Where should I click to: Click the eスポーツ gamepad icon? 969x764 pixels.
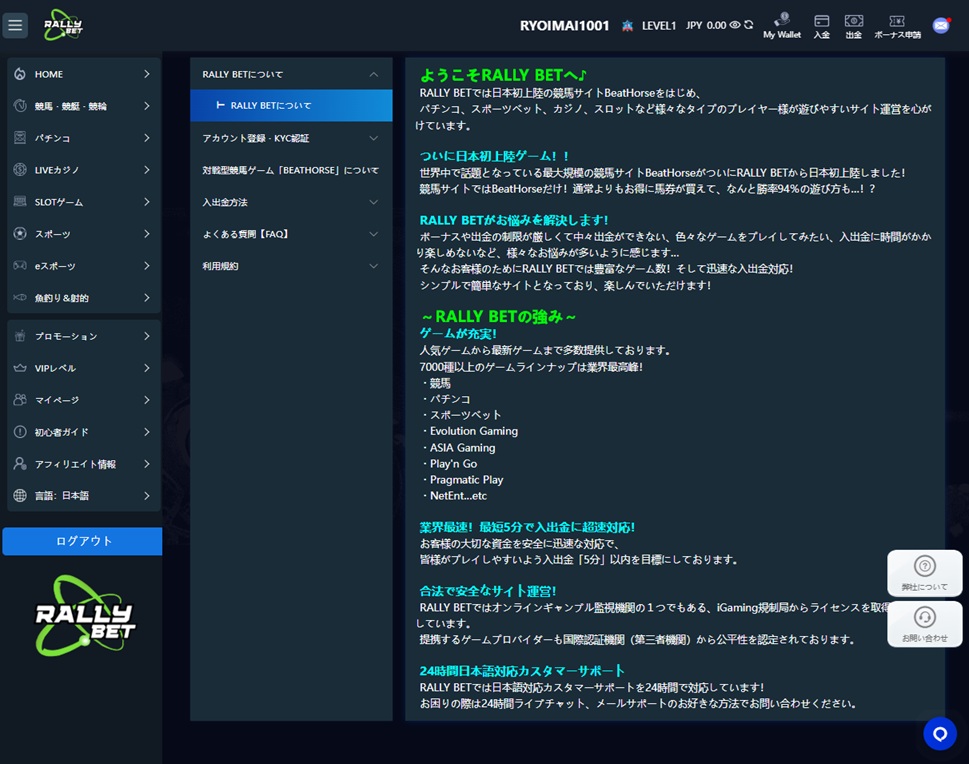coord(20,266)
